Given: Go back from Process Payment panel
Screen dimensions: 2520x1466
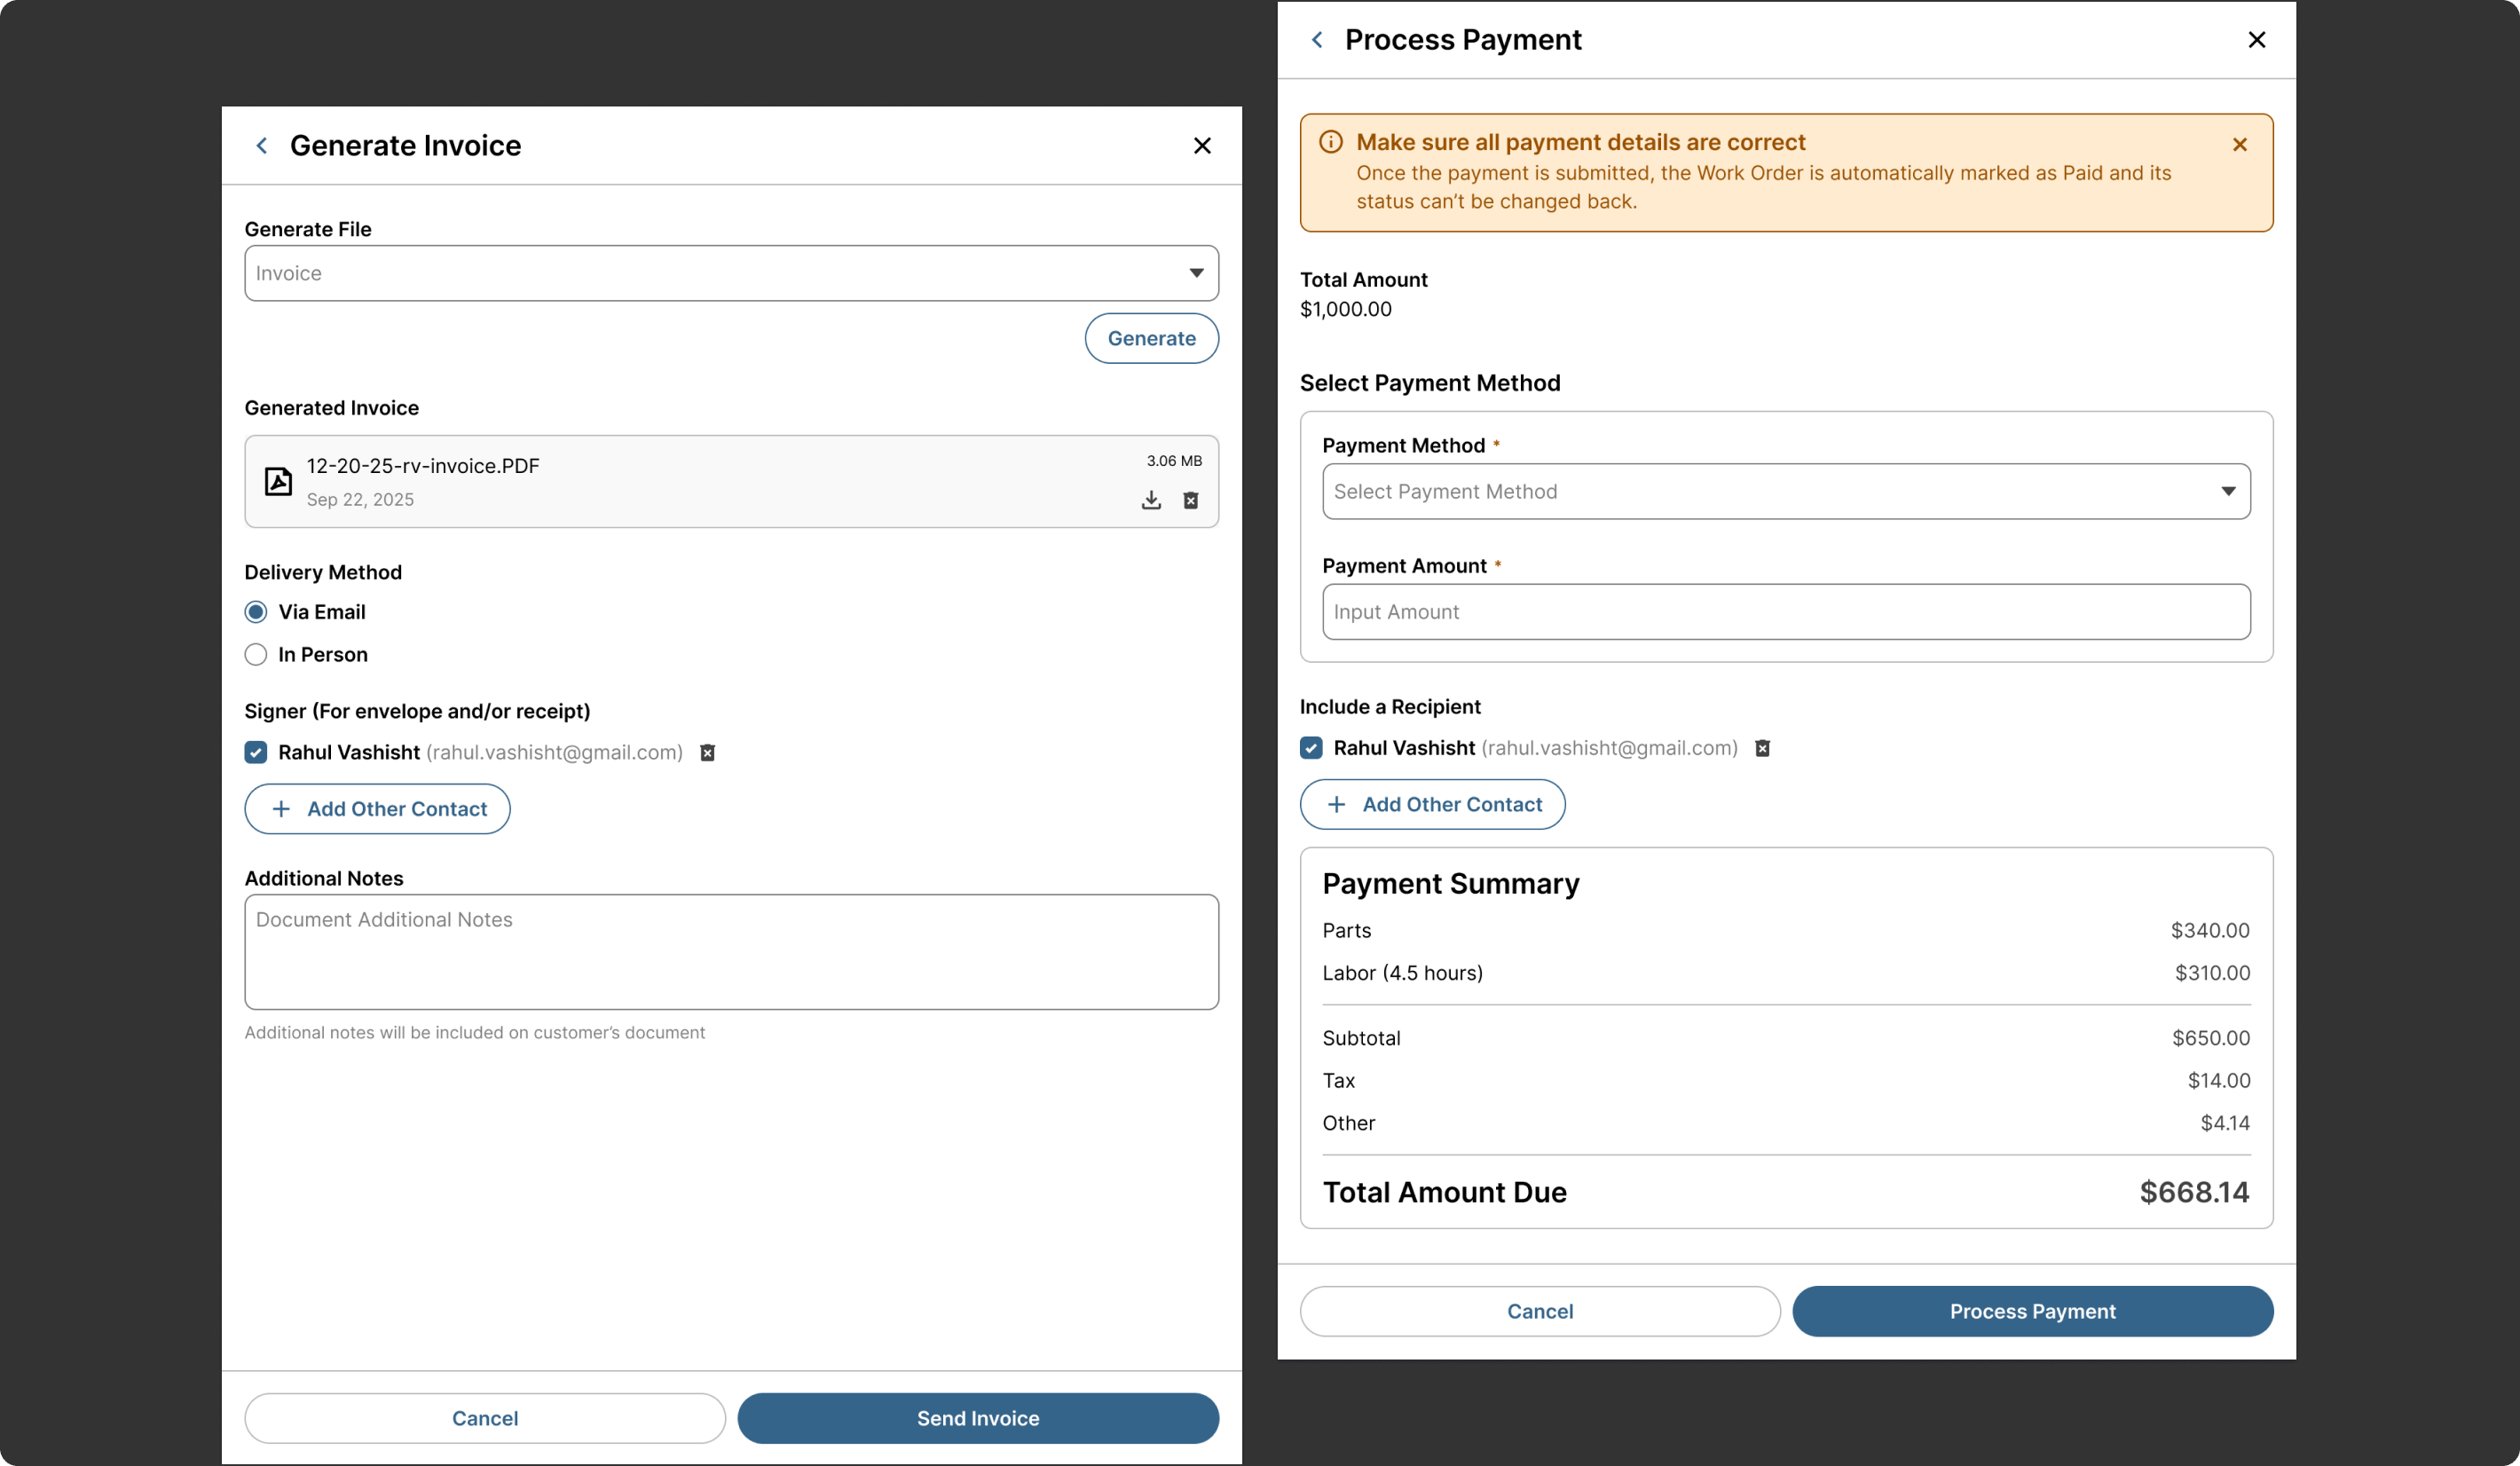Looking at the screenshot, I should pos(1317,40).
